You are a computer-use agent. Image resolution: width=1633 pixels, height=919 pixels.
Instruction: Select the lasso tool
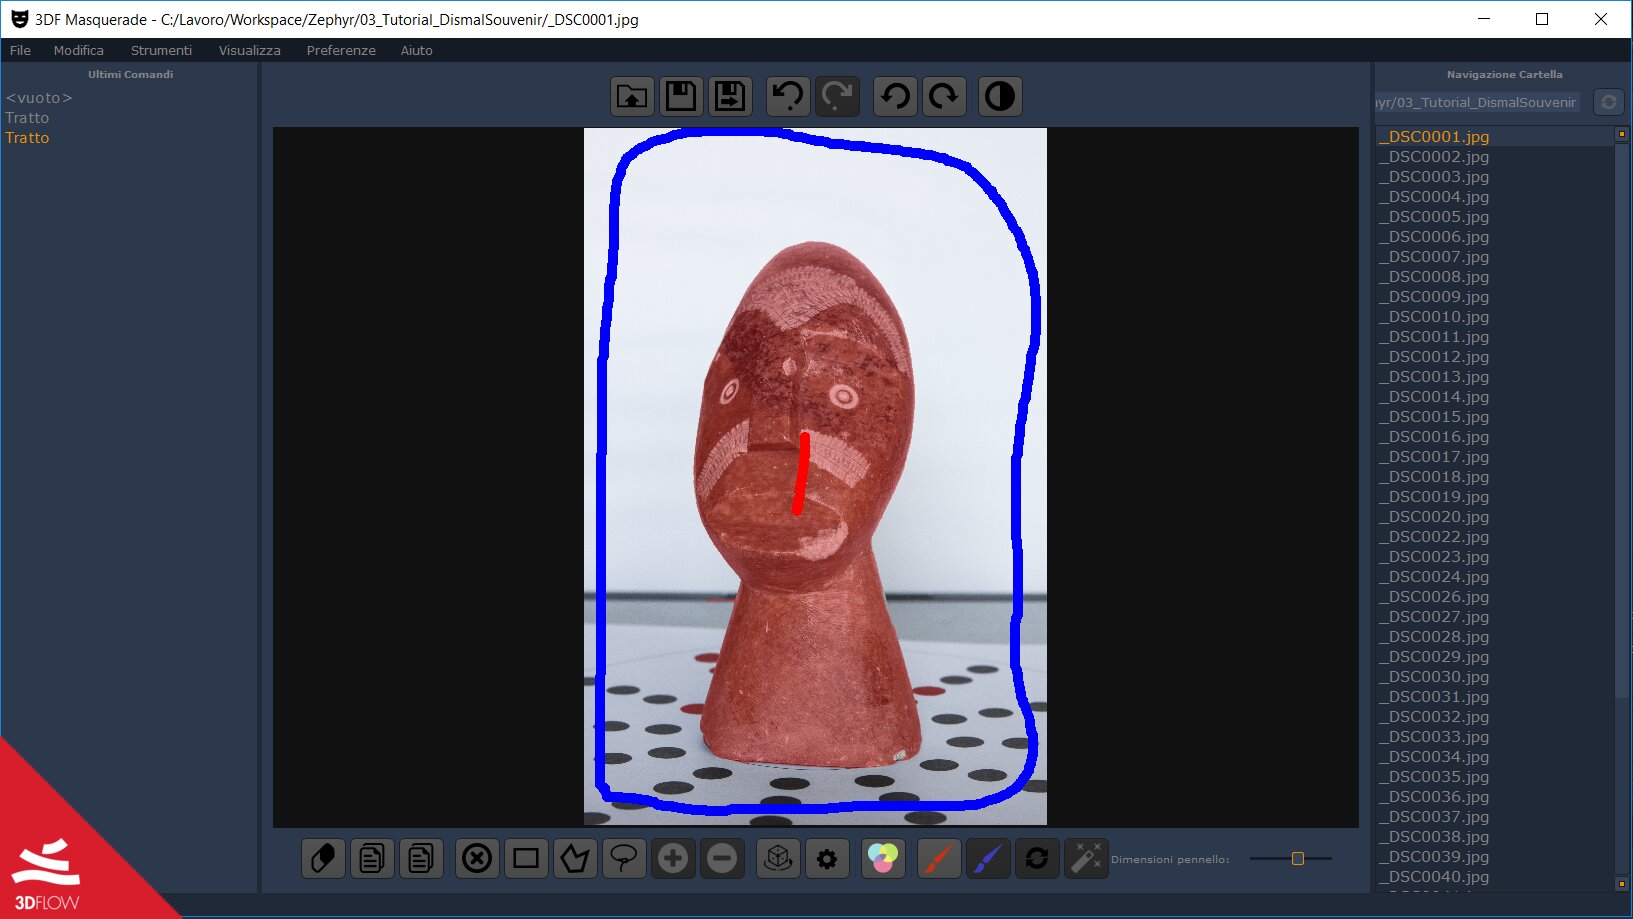coord(624,859)
